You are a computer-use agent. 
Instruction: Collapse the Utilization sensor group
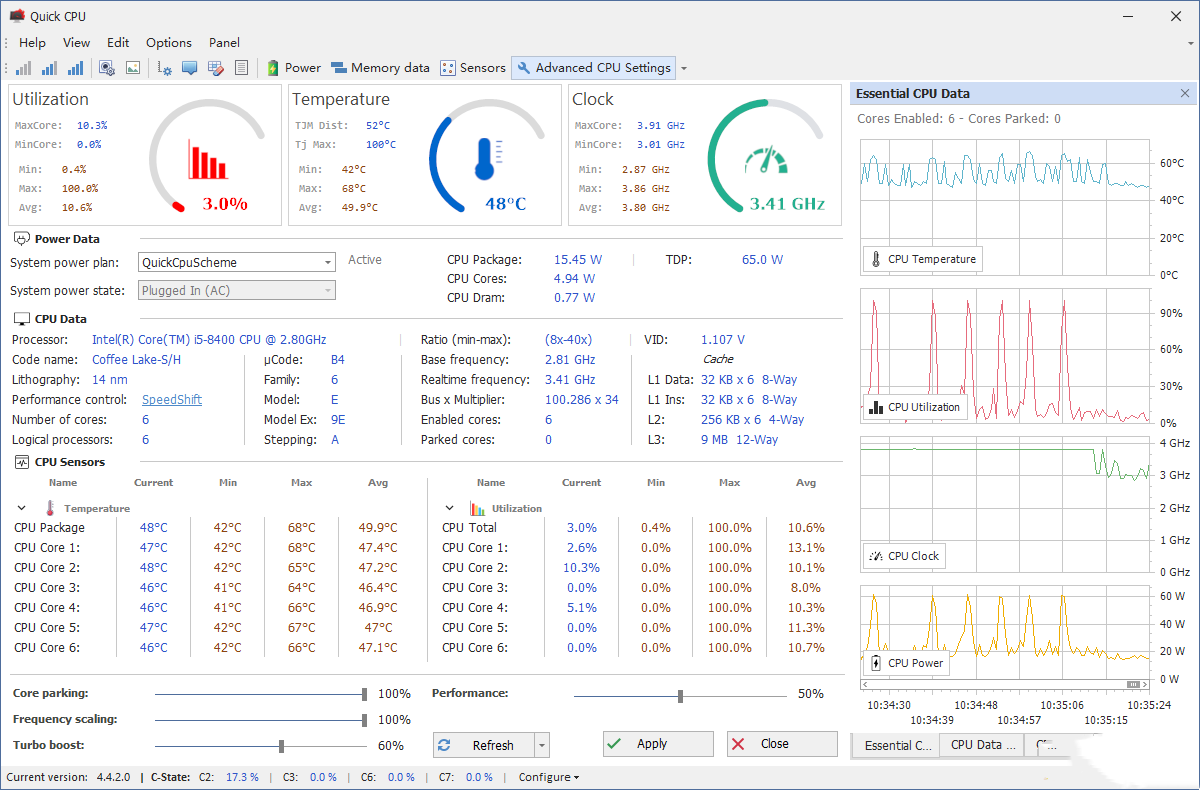(x=449, y=507)
